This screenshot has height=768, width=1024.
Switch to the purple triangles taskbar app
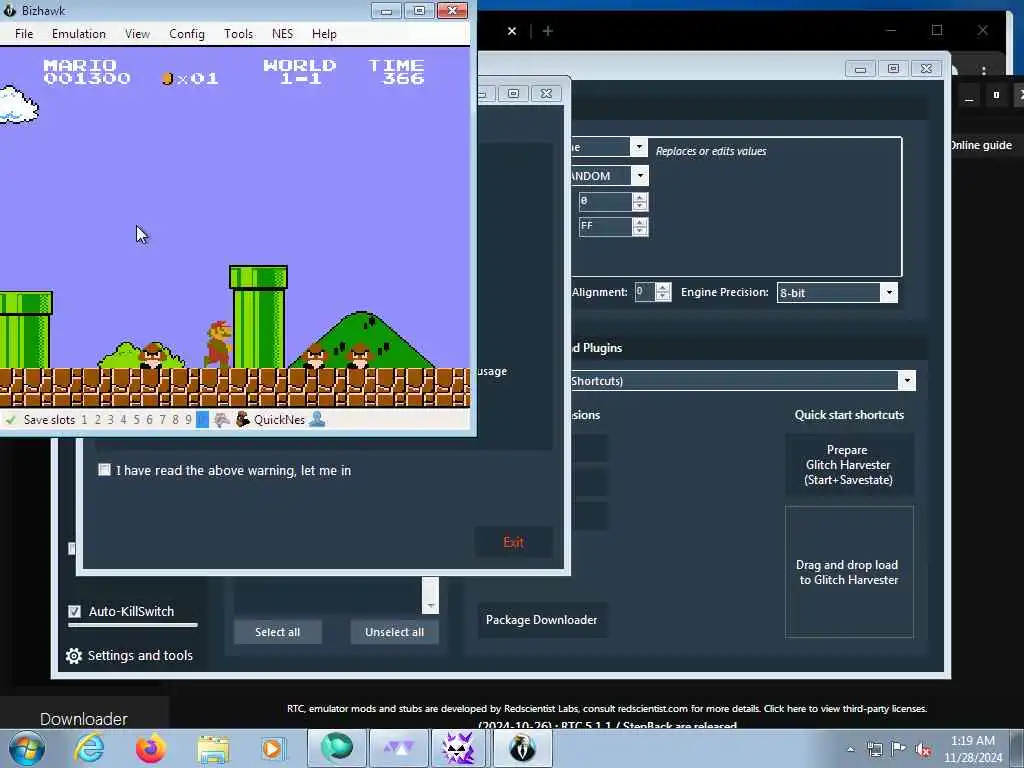point(398,748)
